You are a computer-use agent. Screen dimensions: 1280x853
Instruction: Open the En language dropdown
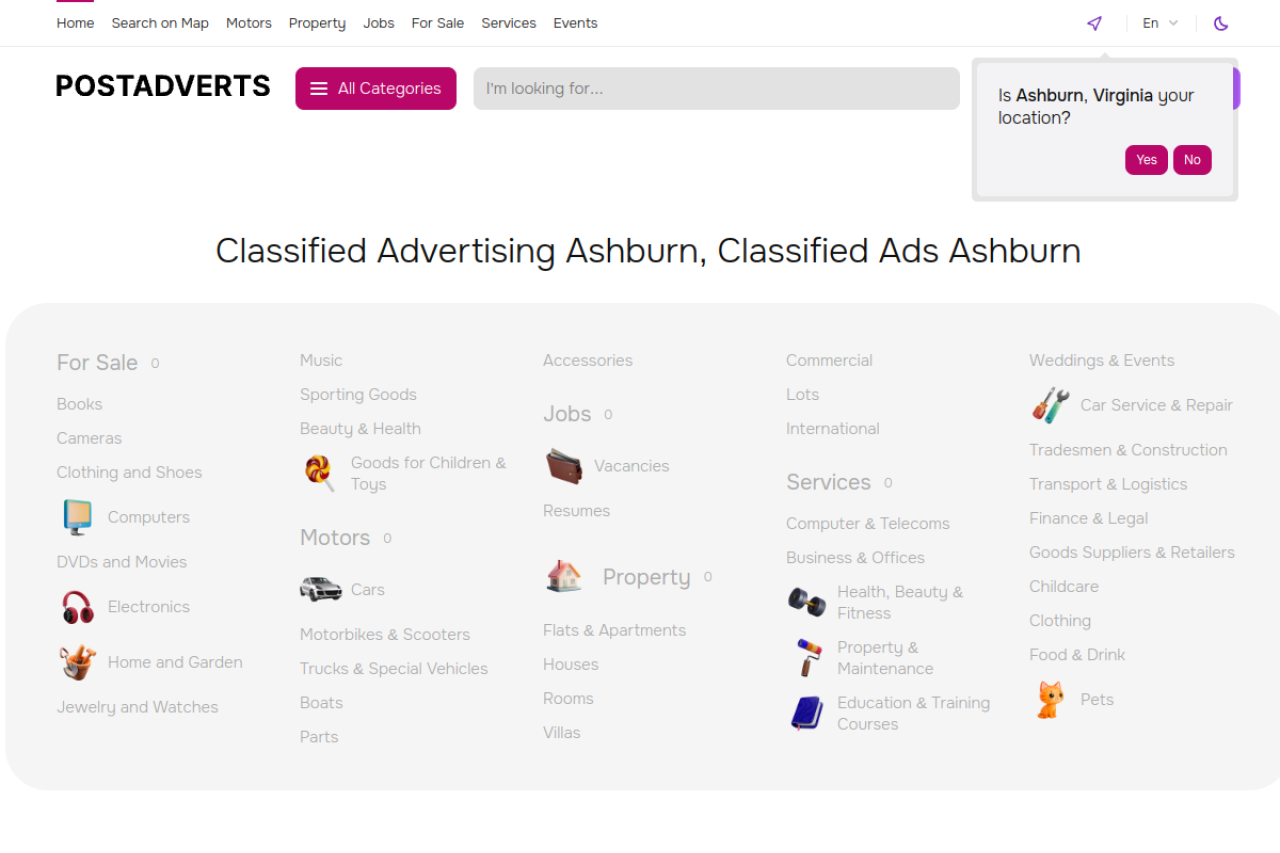coord(1160,23)
